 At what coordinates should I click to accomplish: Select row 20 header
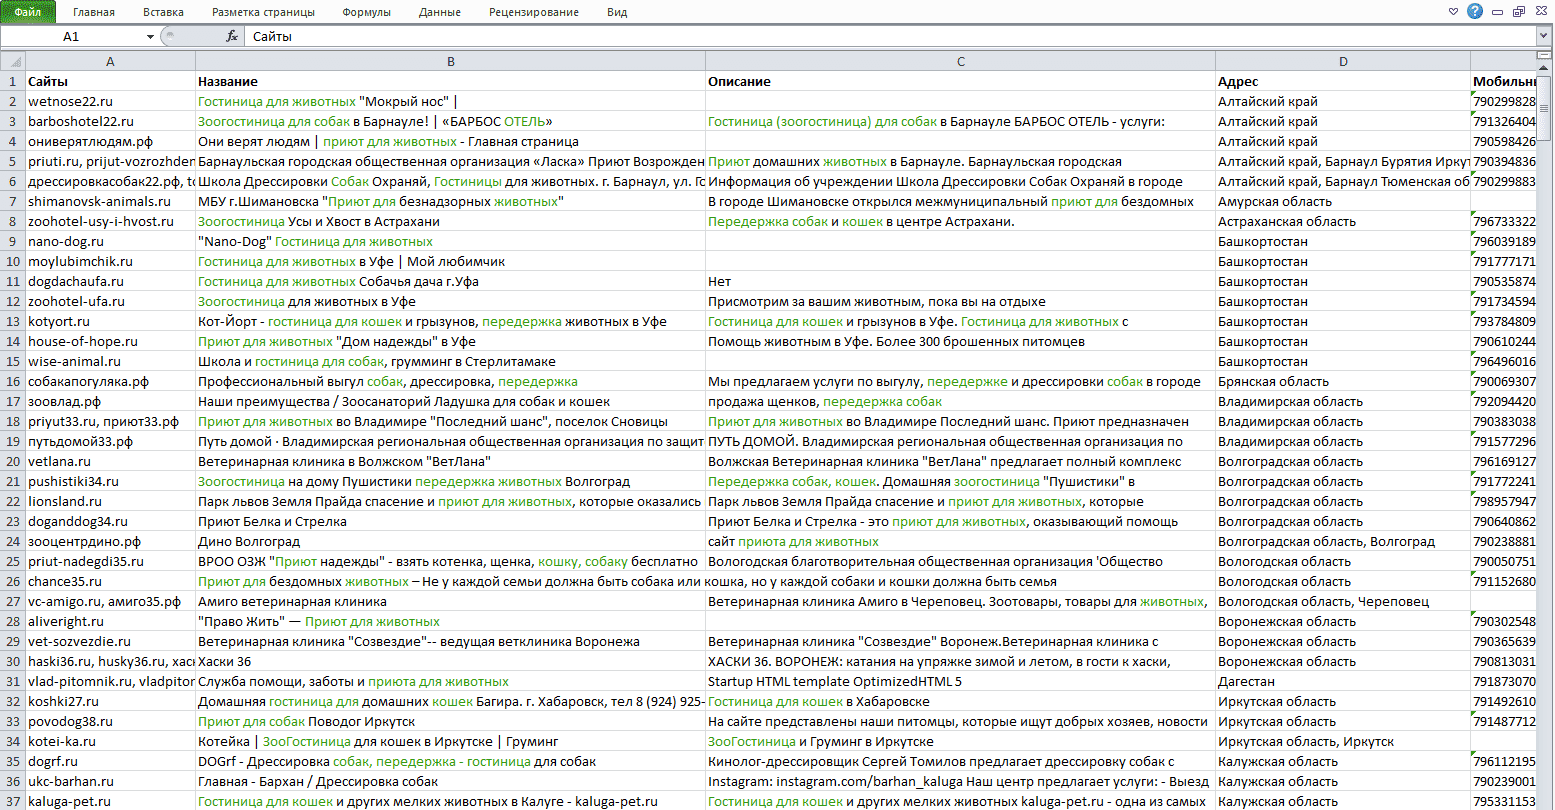[x=12, y=461]
